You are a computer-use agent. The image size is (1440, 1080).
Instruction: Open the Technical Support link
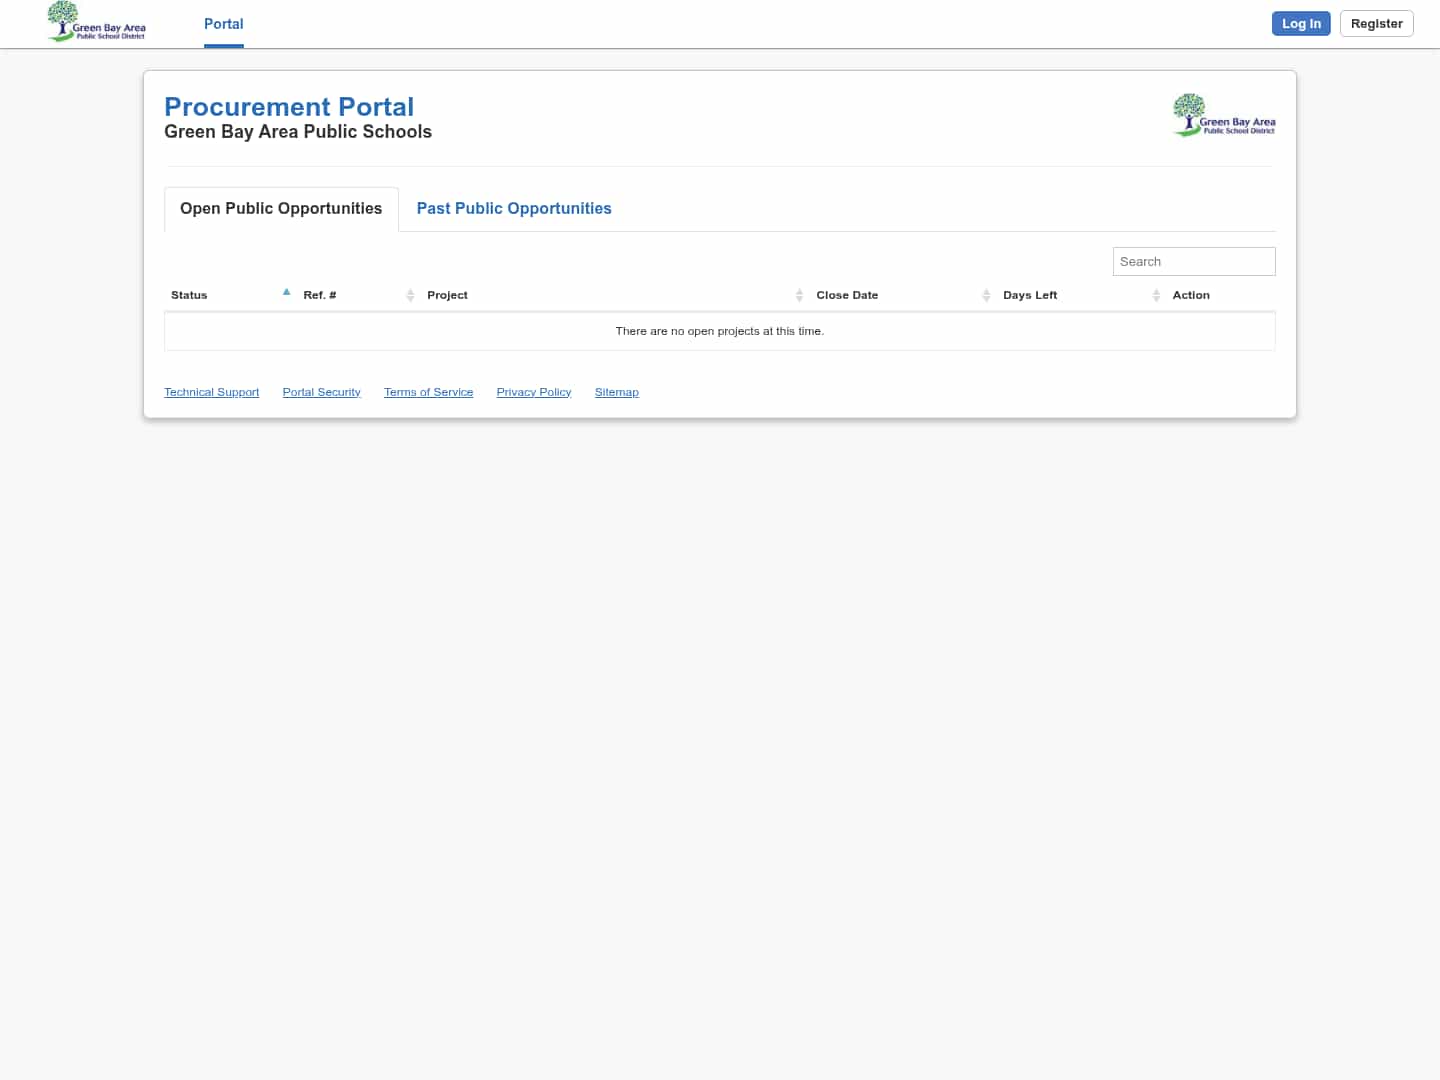point(211,392)
